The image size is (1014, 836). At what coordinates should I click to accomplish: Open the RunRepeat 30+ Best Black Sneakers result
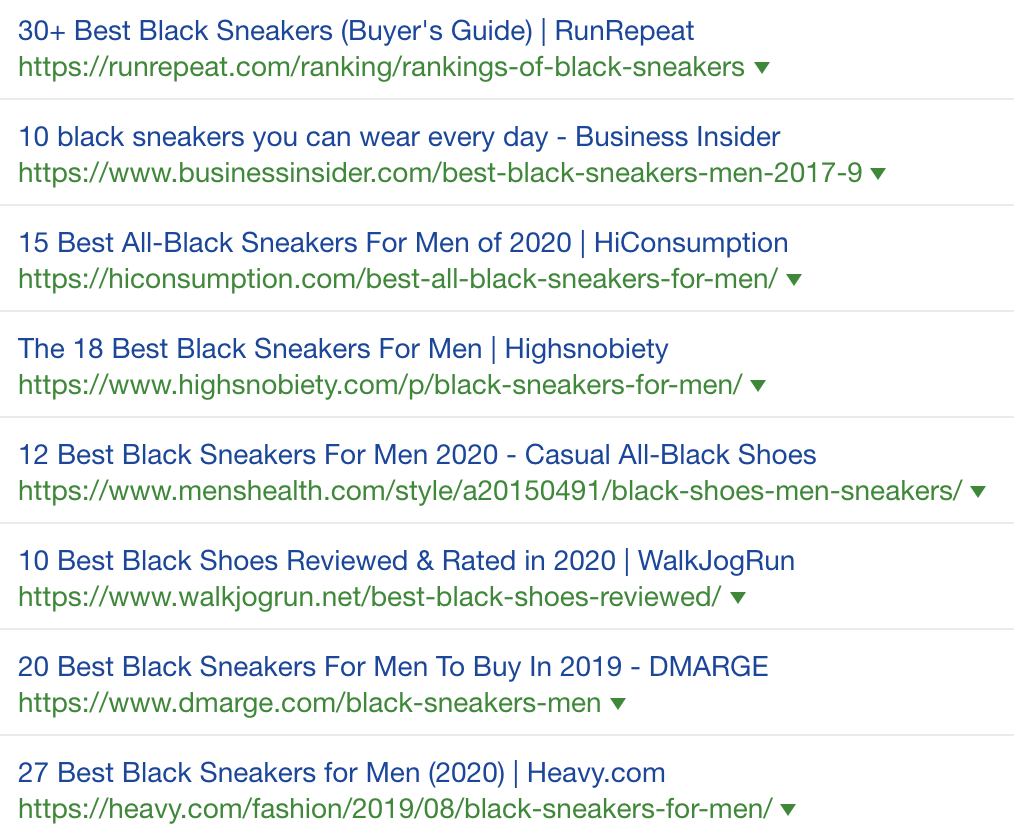point(356,31)
